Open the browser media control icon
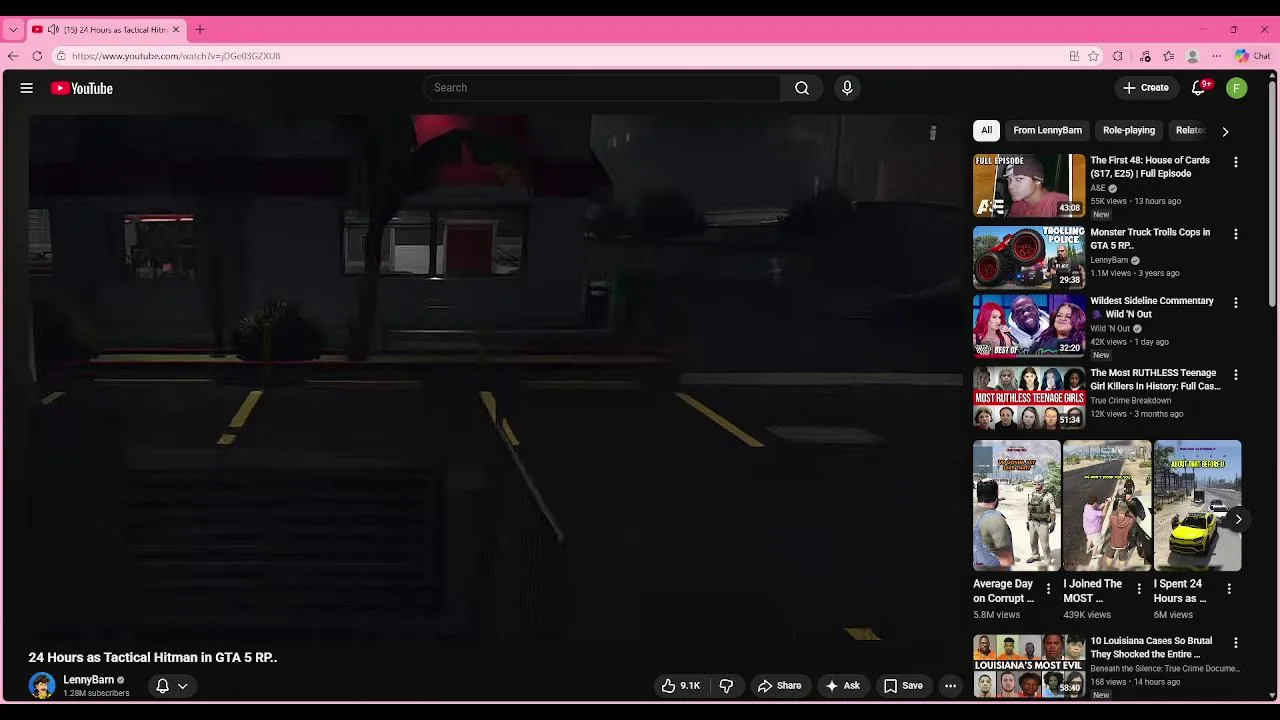 [1145, 56]
